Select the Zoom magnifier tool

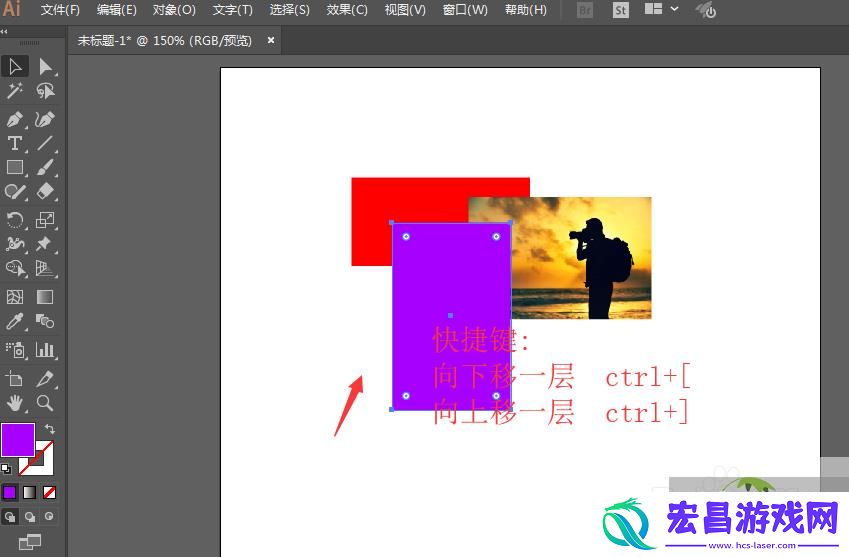(45, 403)
